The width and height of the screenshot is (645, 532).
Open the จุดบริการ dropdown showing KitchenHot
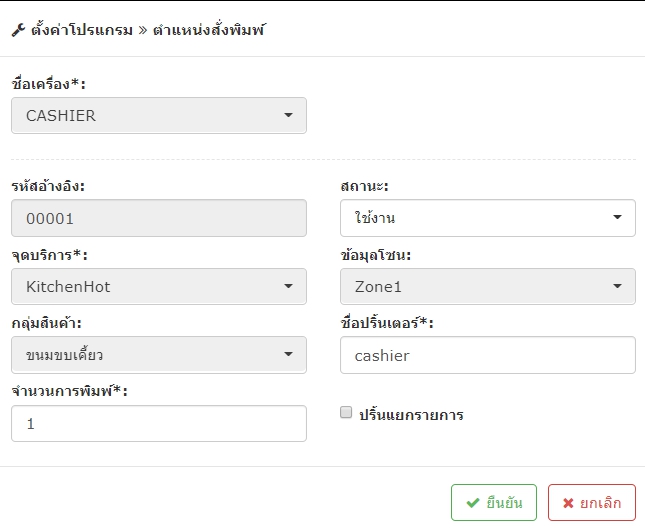pos(159,287)
